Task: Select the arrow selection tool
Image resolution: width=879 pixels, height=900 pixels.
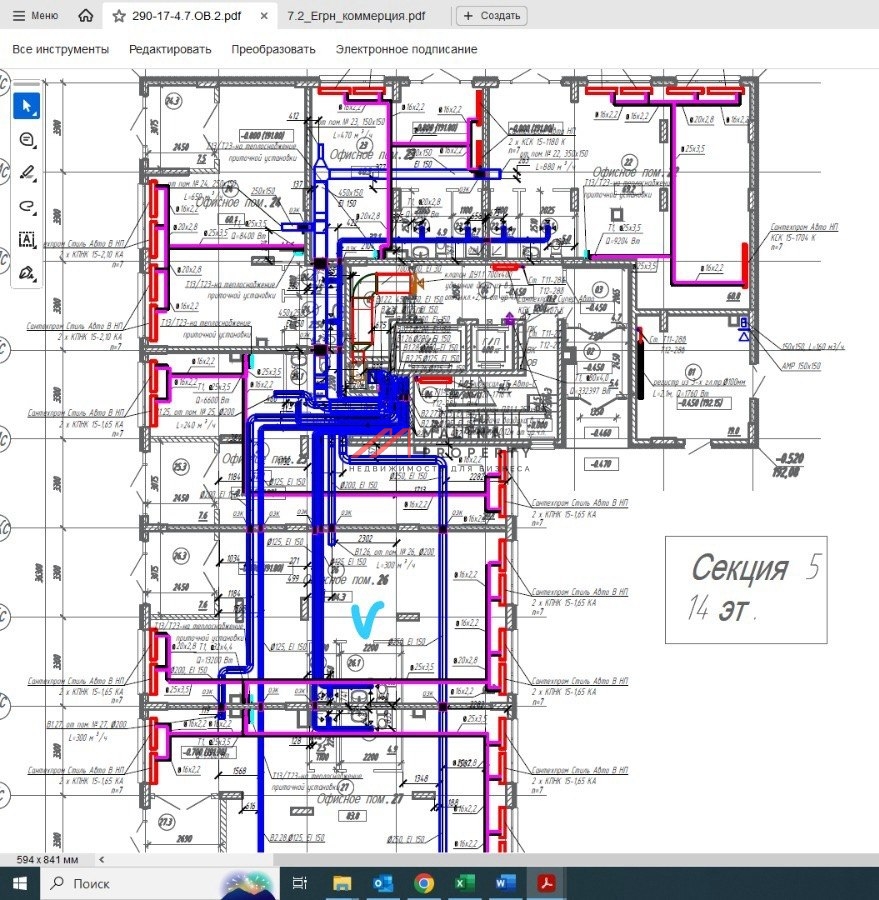Action: click(27, 106)
